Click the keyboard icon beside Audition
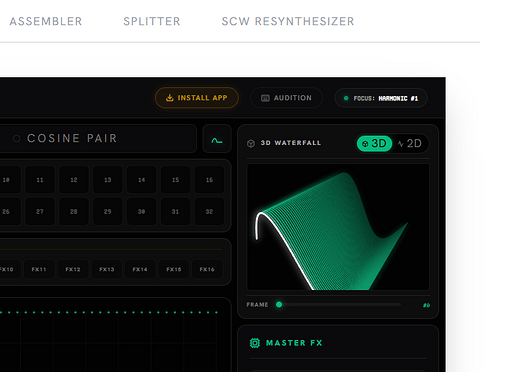Image resolution: width=517 pixels, height=372 pixels. coord(265,98)
